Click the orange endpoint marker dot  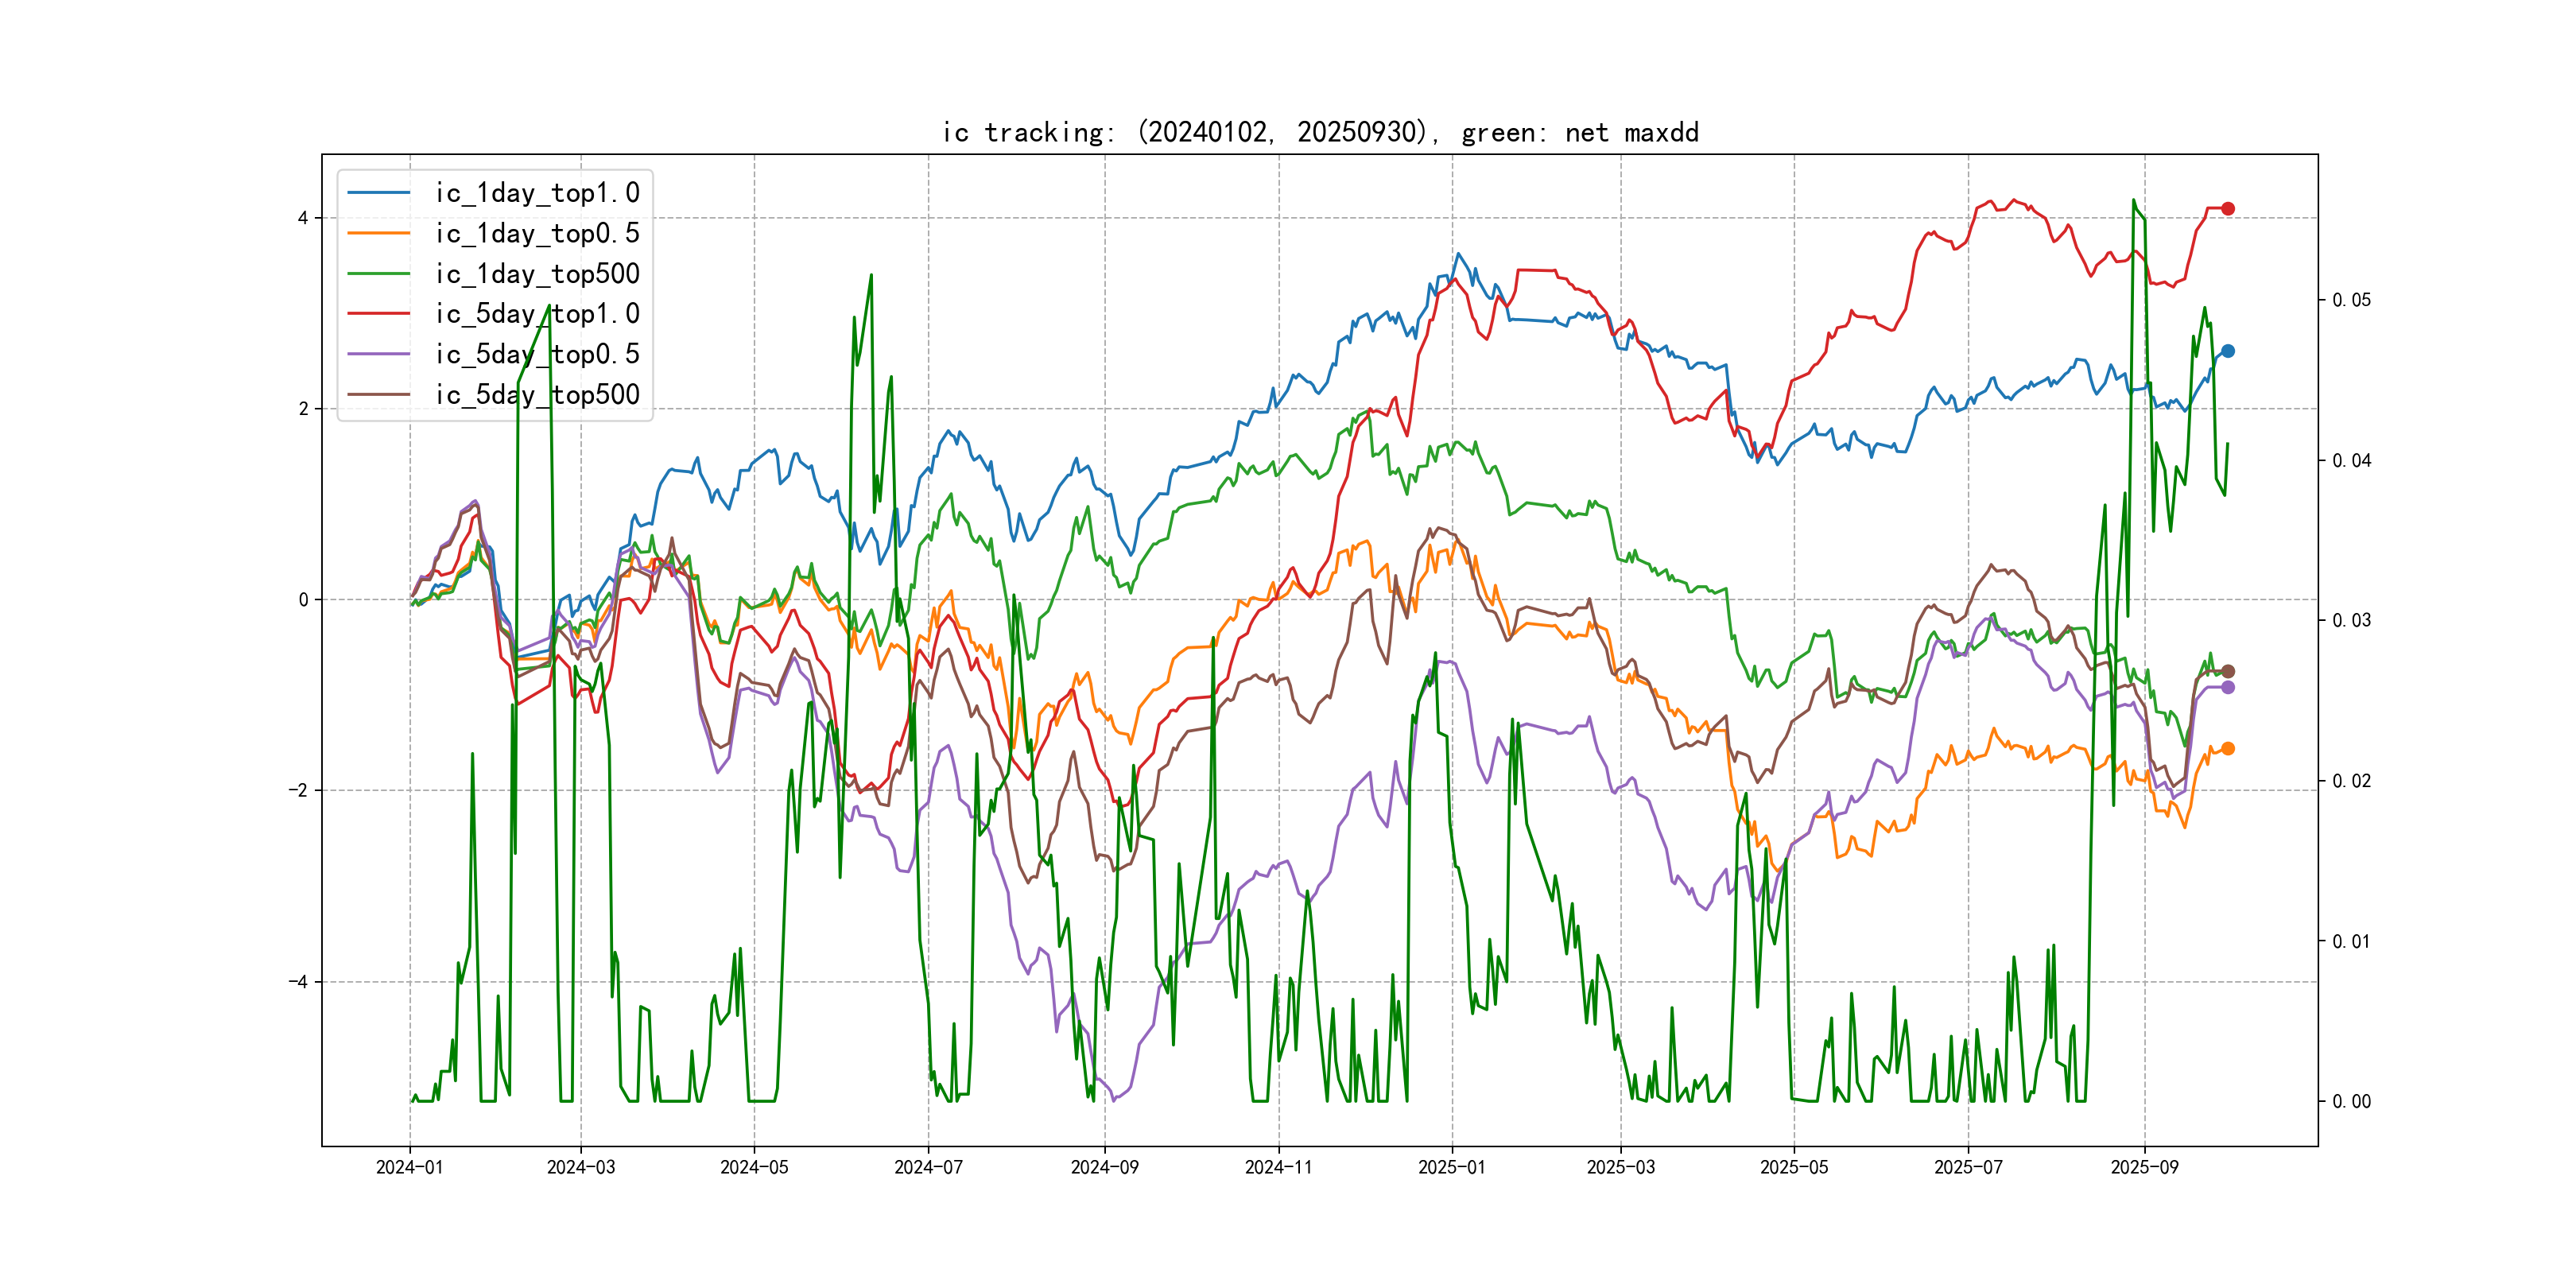pyautogui.click(x=2227, y=748)
